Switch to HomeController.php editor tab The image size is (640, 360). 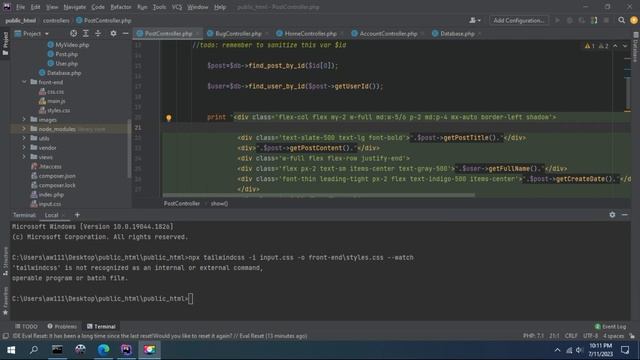click(310, 33)
